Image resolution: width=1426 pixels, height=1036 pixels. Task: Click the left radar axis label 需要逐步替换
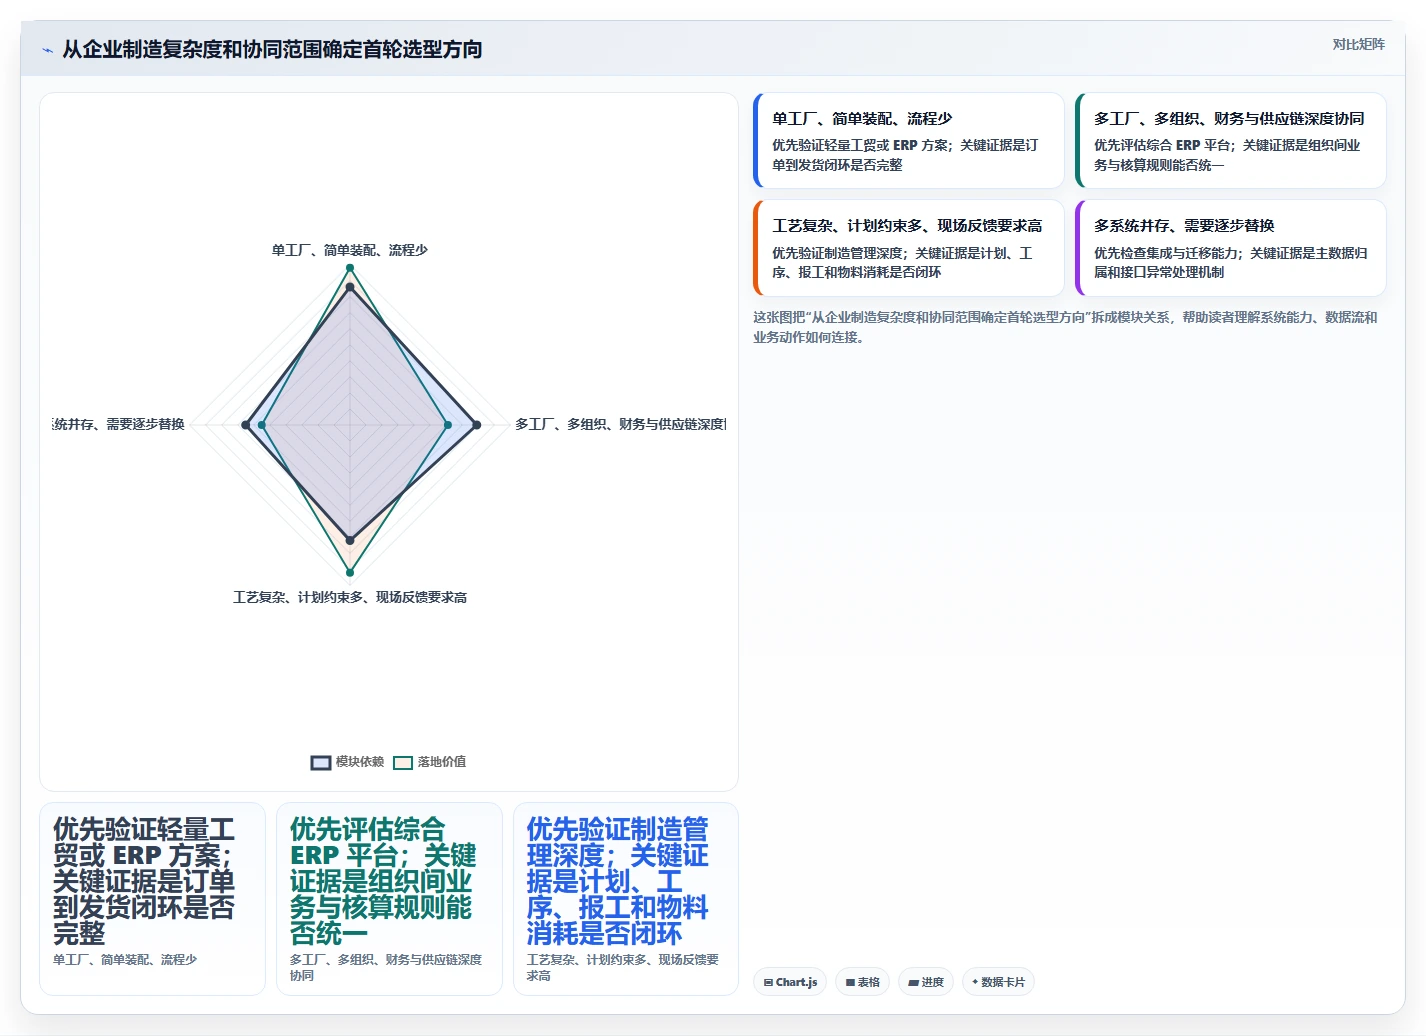click(x=119, y=424)
